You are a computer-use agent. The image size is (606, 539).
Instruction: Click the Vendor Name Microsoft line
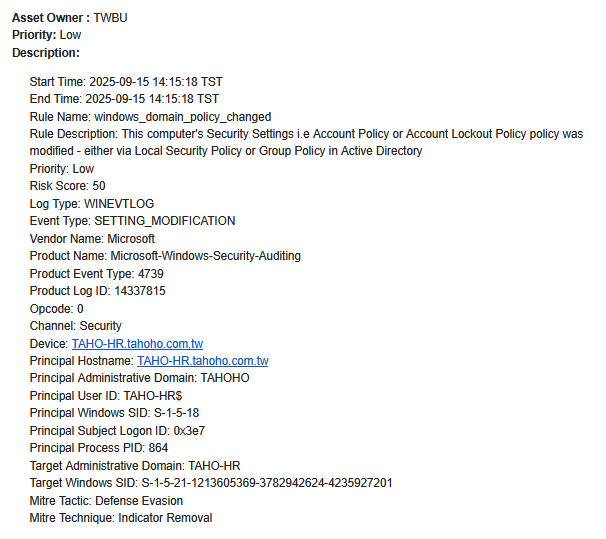tap(92, 239)
